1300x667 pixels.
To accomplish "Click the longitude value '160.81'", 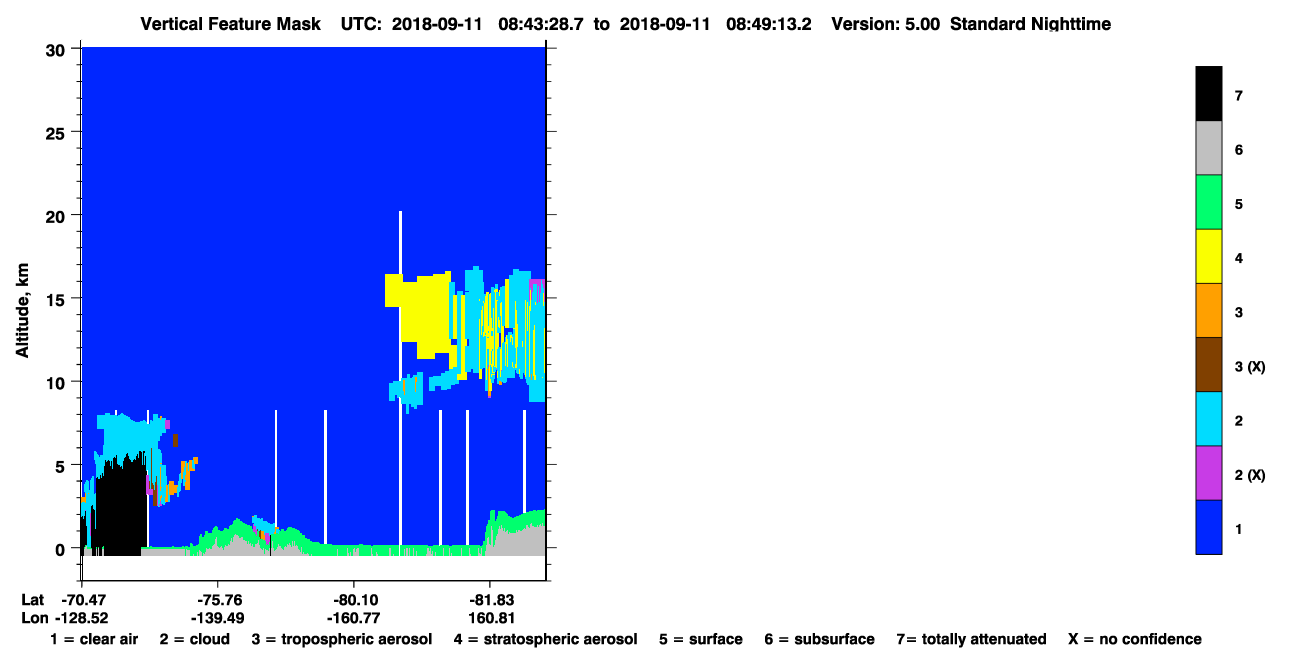I will pyautogui.click(x=490, y=618).
